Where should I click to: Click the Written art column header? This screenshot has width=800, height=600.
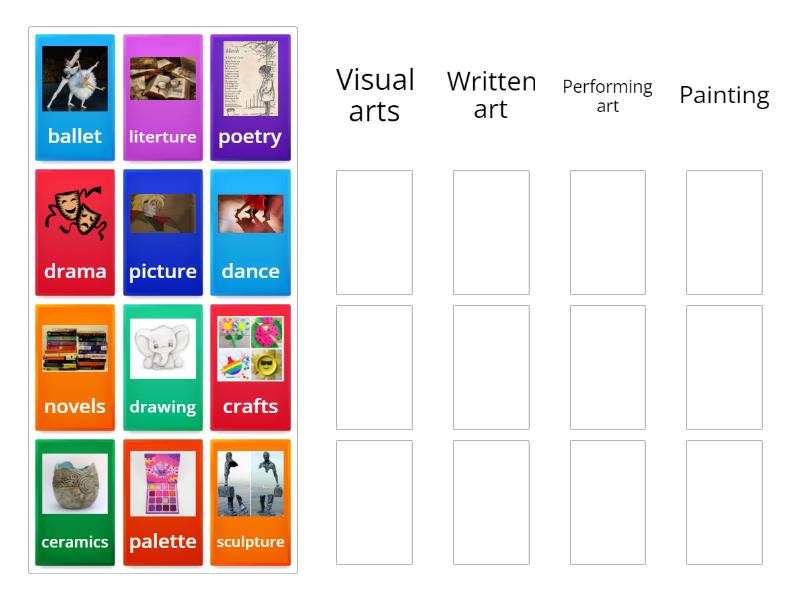492,94
